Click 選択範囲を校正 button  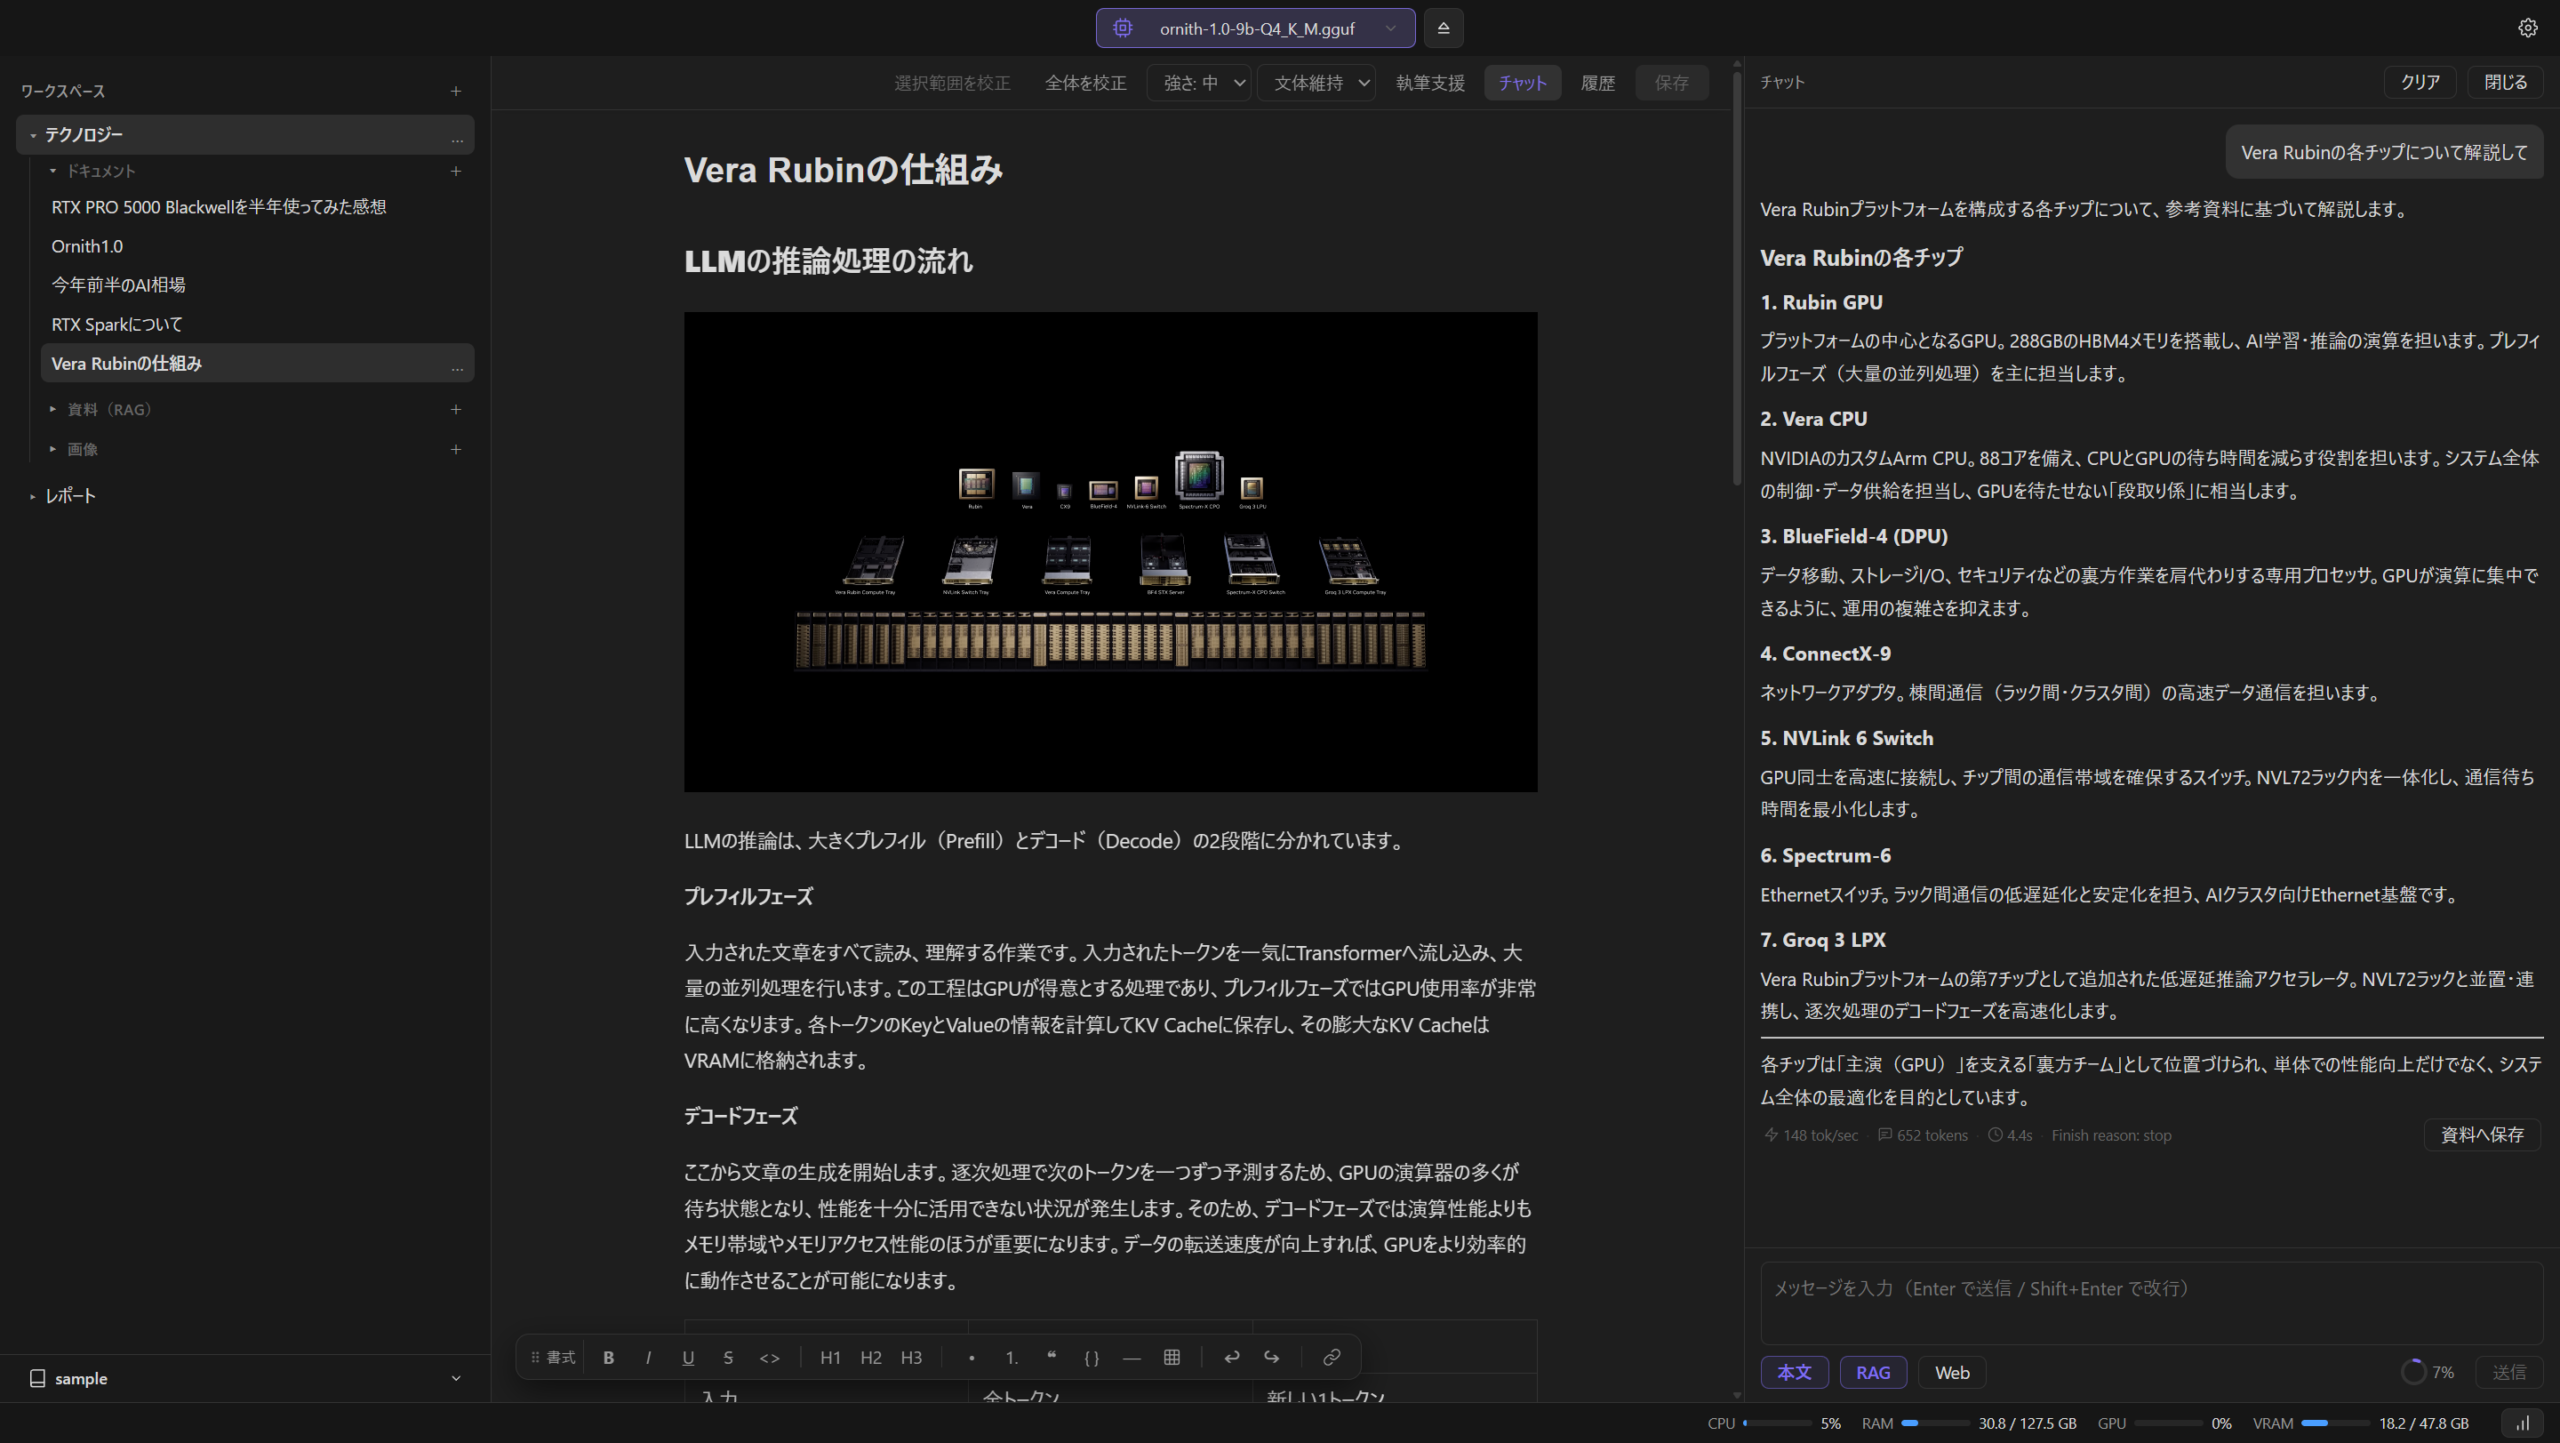pyautogui.click(x=952, y=83)
